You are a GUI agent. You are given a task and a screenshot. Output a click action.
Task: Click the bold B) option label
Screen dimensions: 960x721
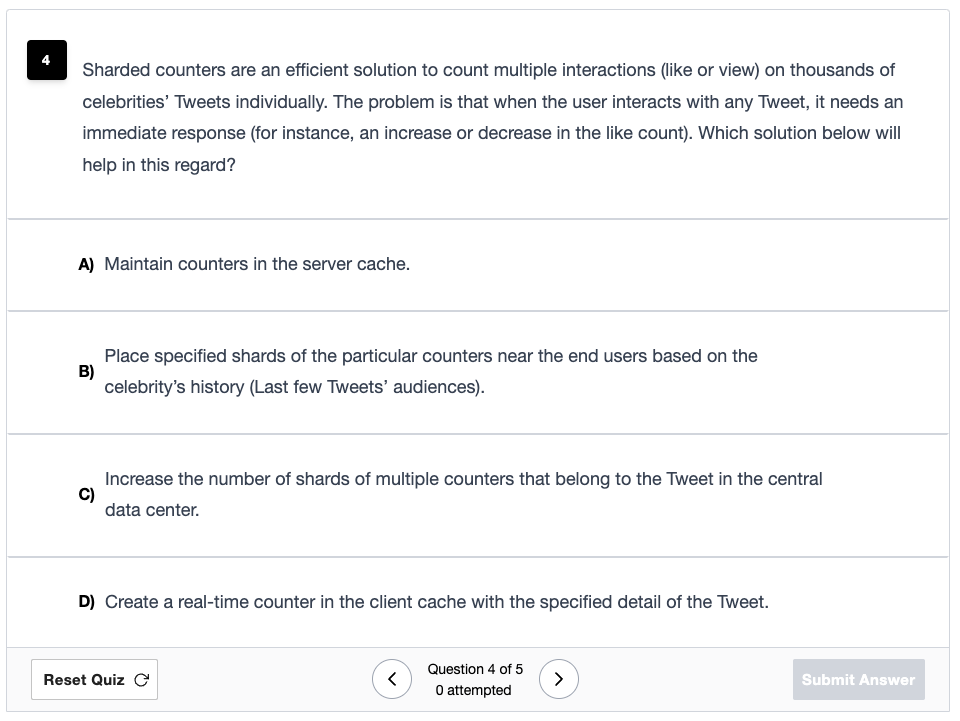pos(86,372)
